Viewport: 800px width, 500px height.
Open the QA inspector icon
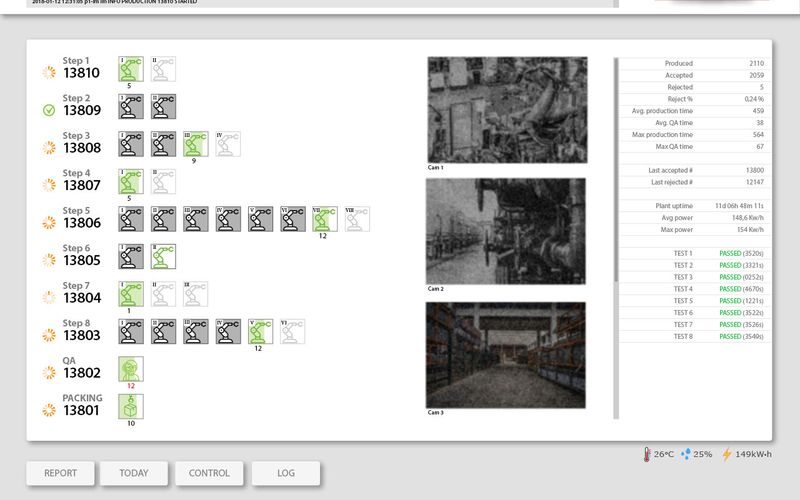(131, 369)
